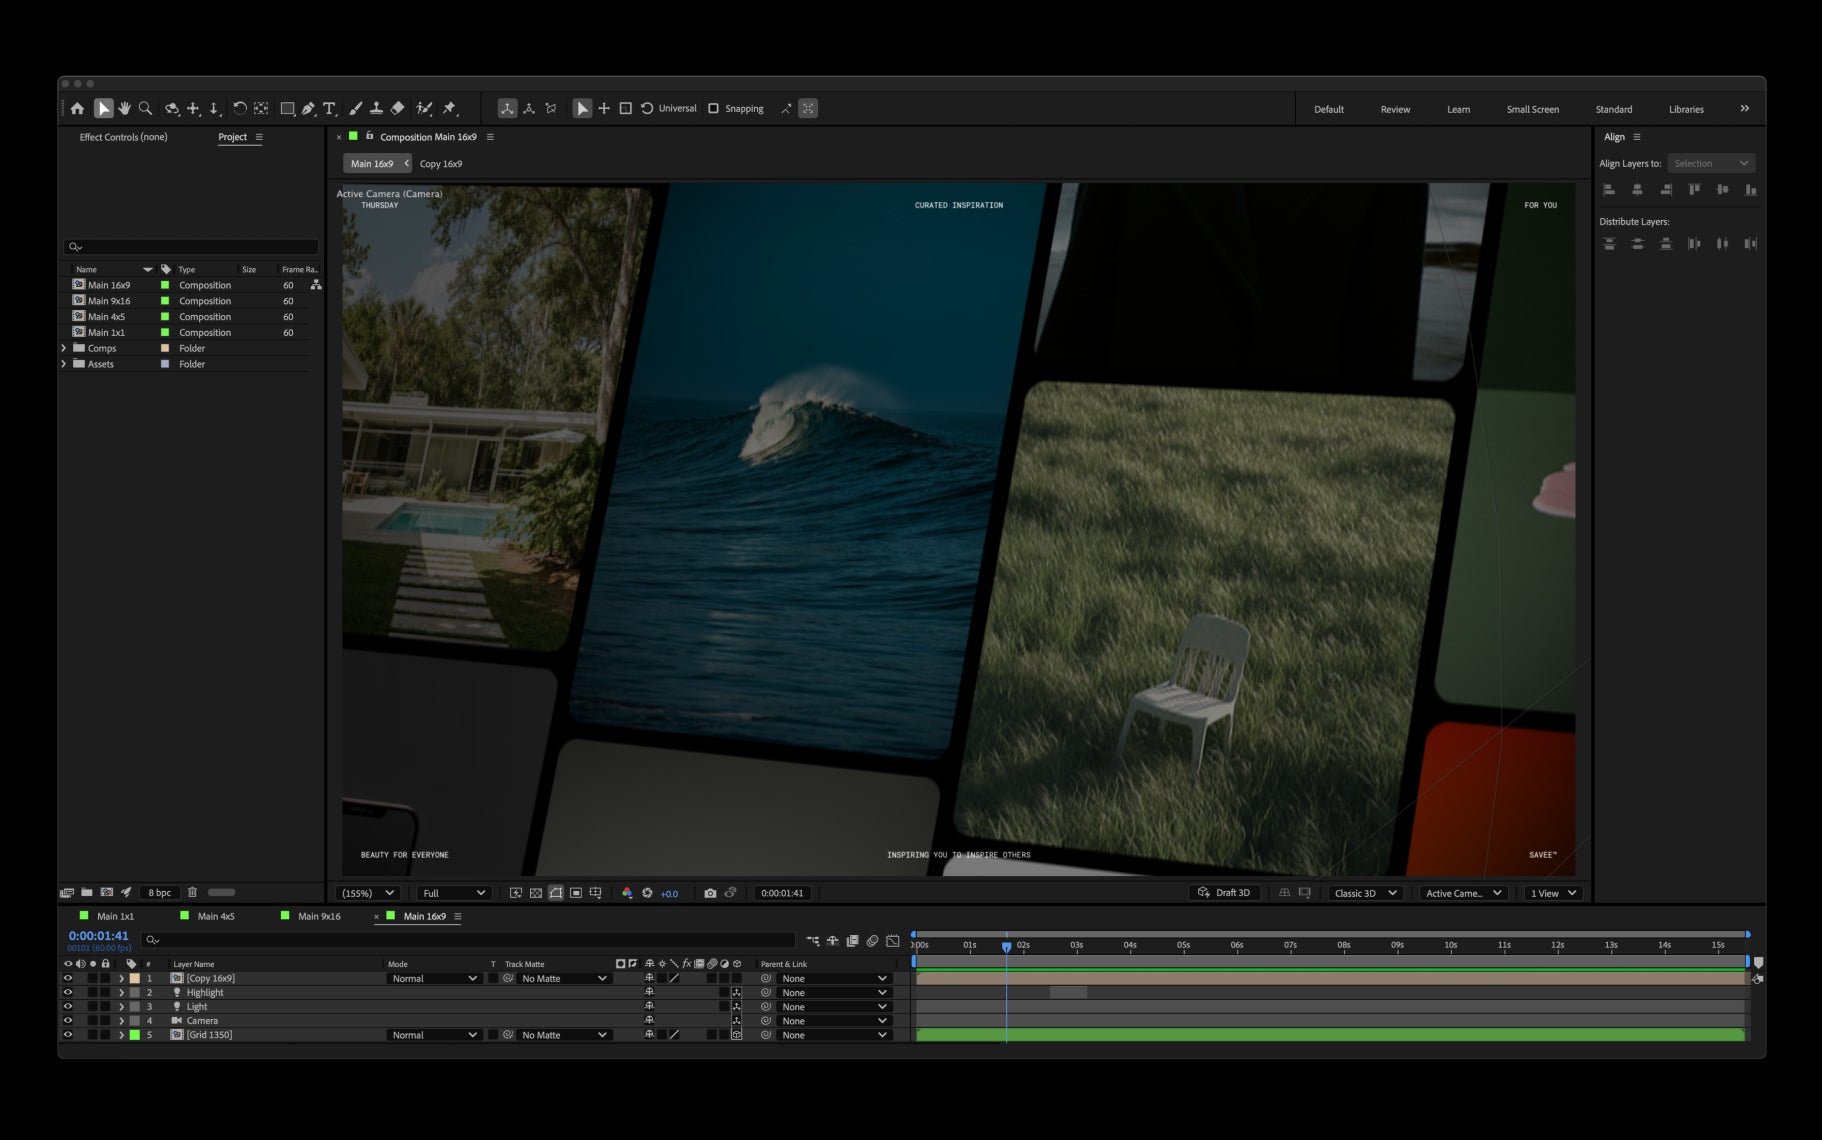Select the Horizontal Type tool

(329, 108)
